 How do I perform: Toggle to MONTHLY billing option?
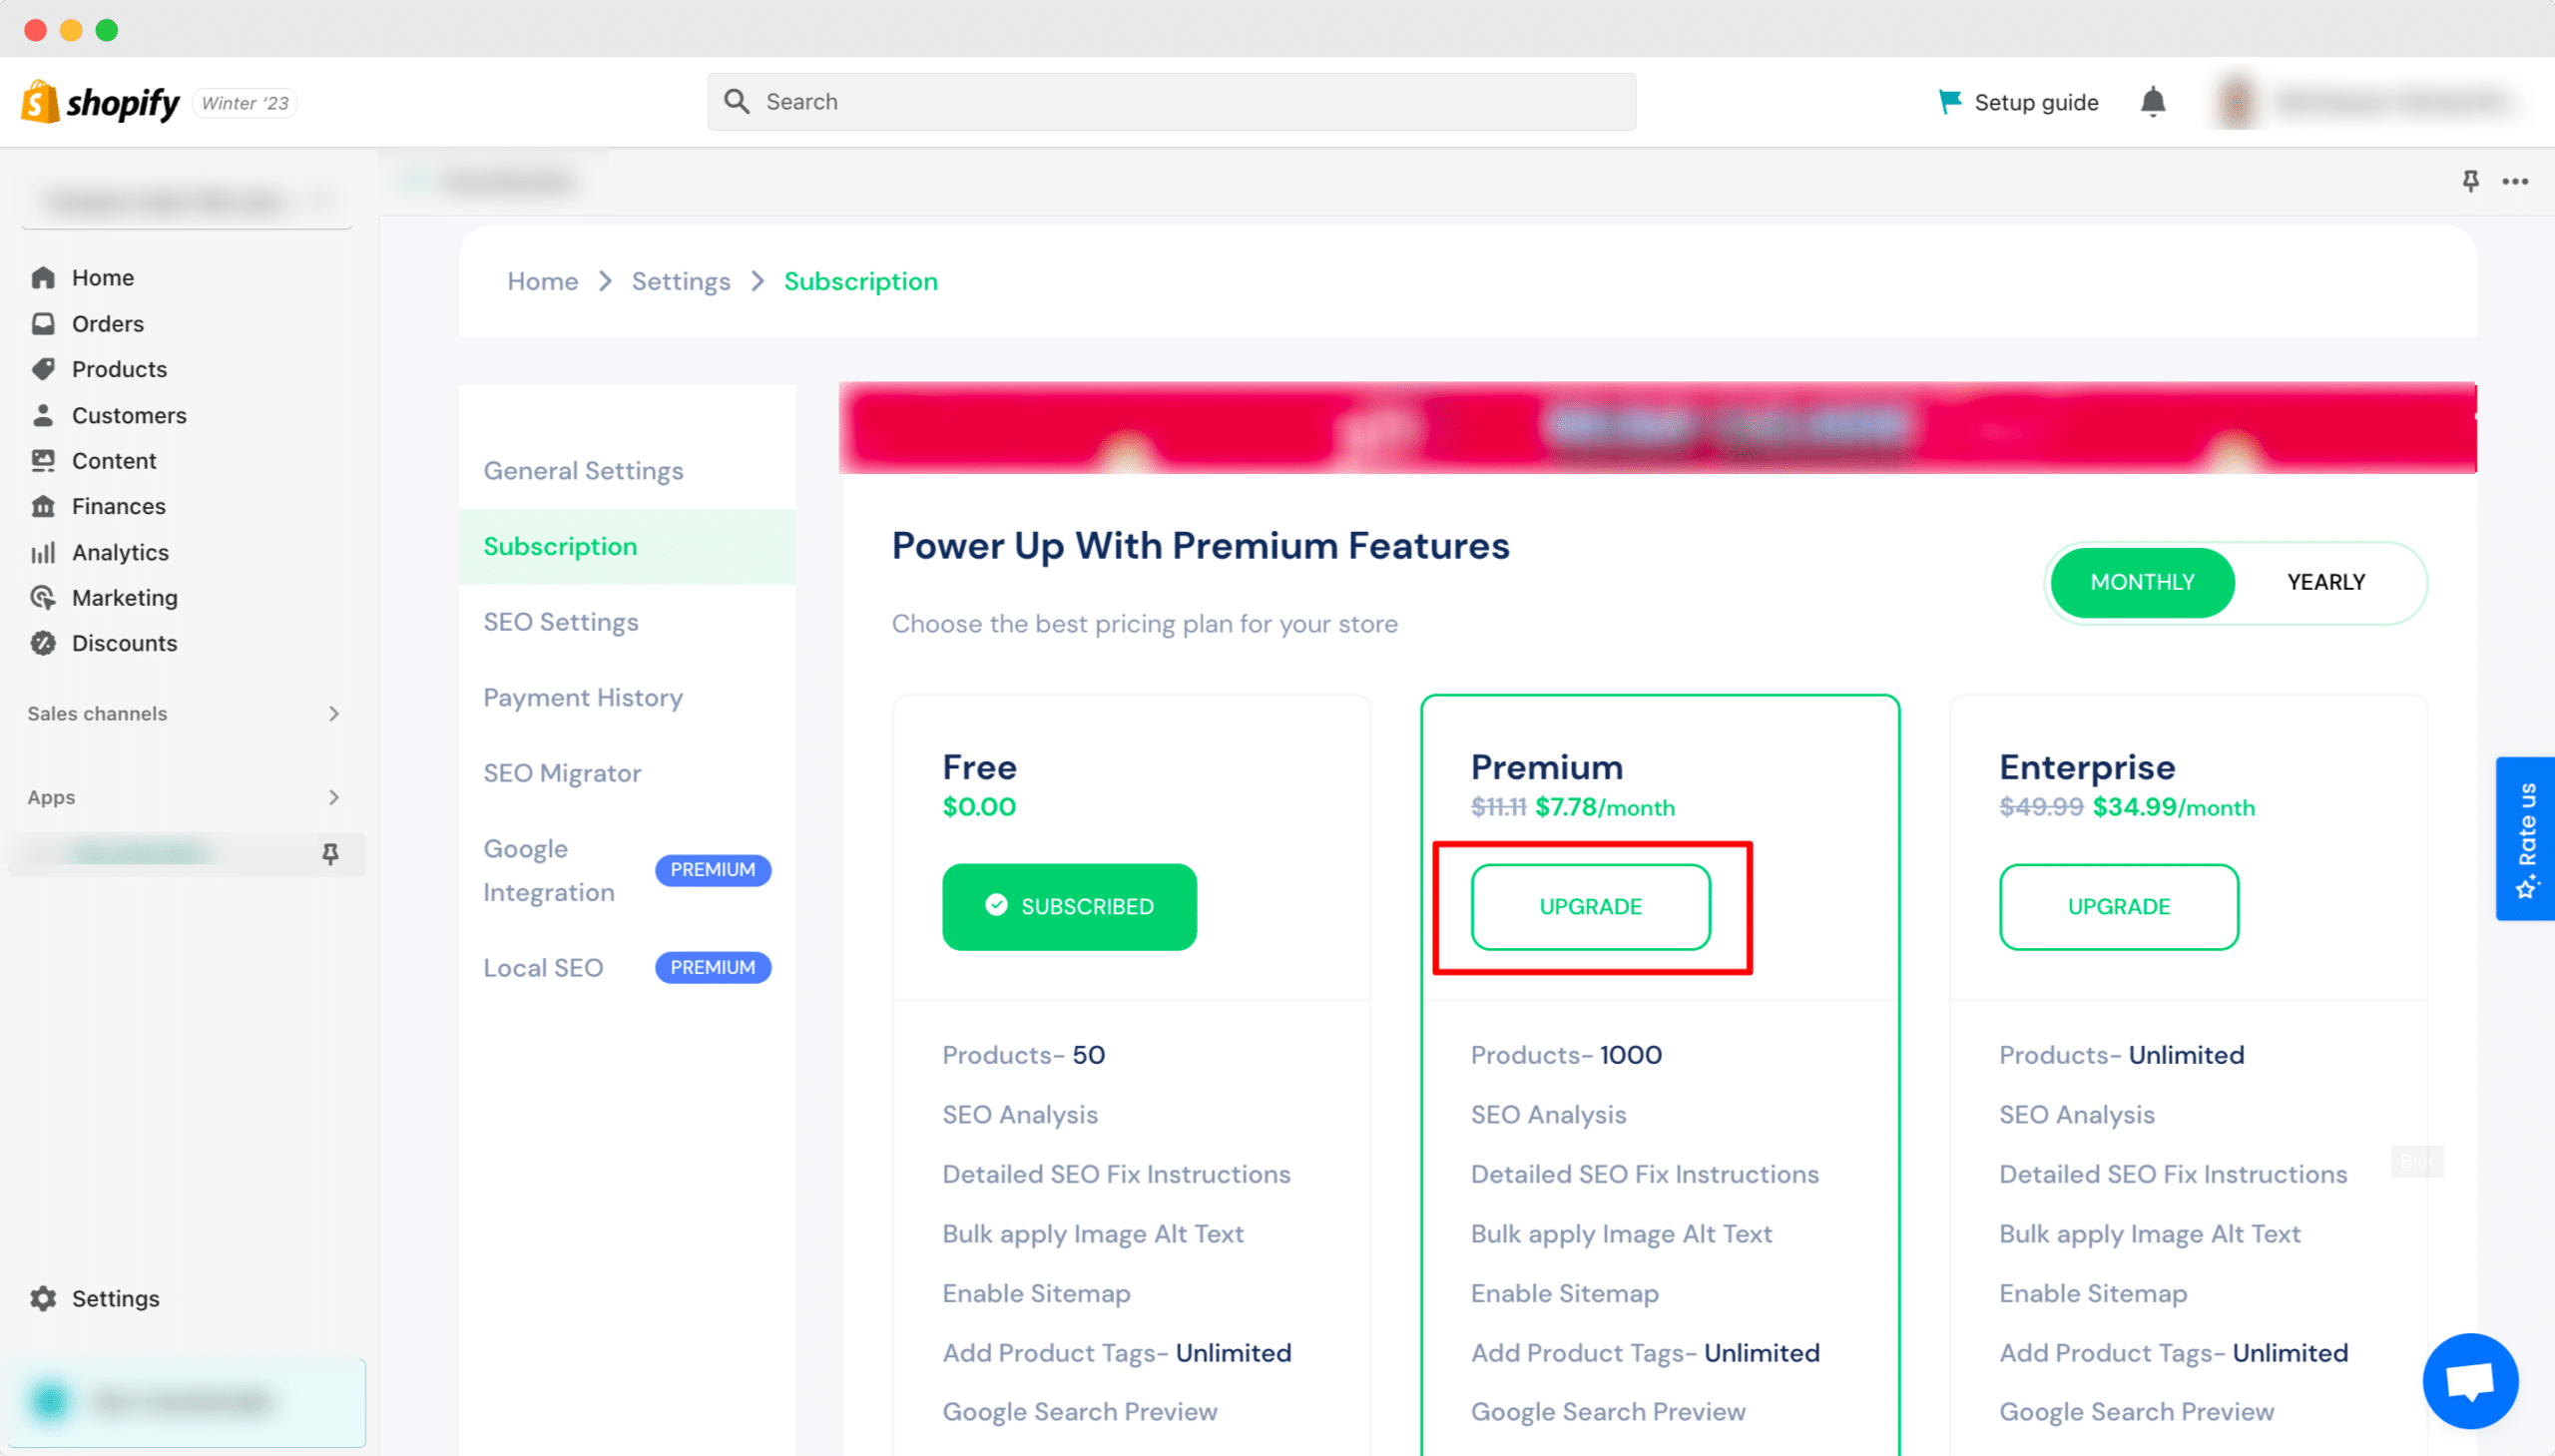[2143, 581]
